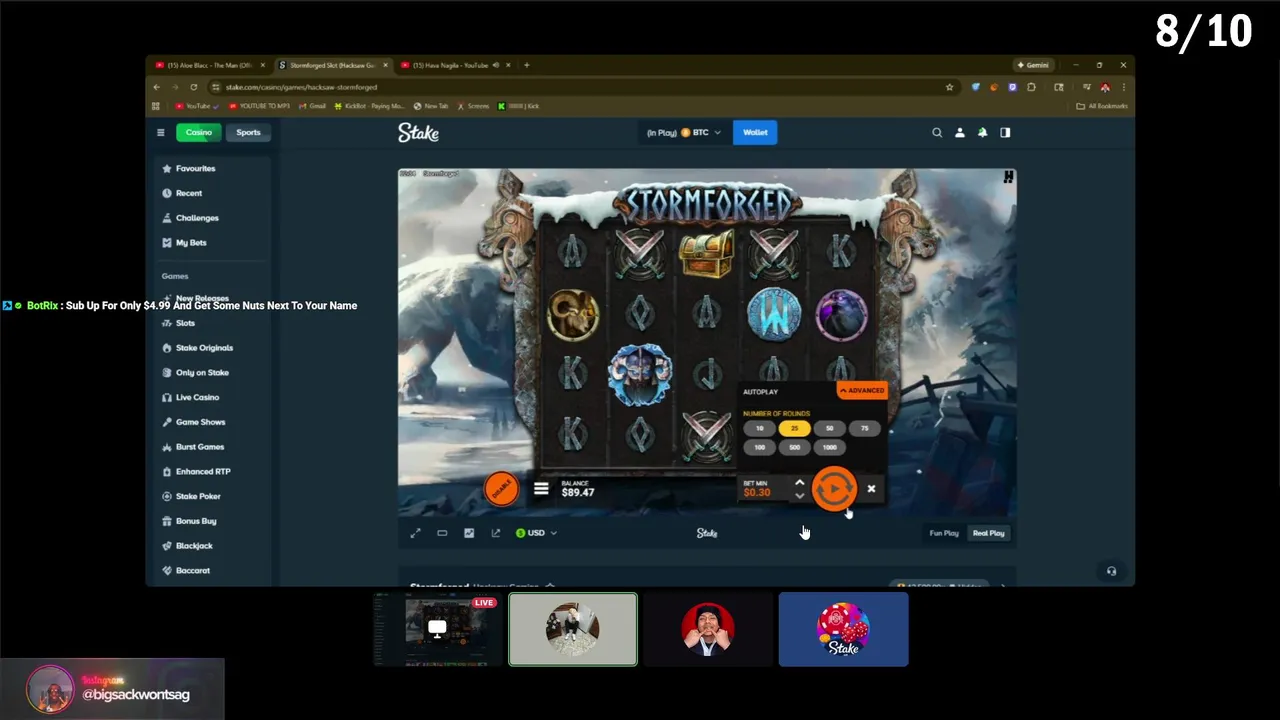This screenshot has height=720, width=1280.
Task: Select the Sports tab
Action: pyautogui.click(x=248, y=132)
